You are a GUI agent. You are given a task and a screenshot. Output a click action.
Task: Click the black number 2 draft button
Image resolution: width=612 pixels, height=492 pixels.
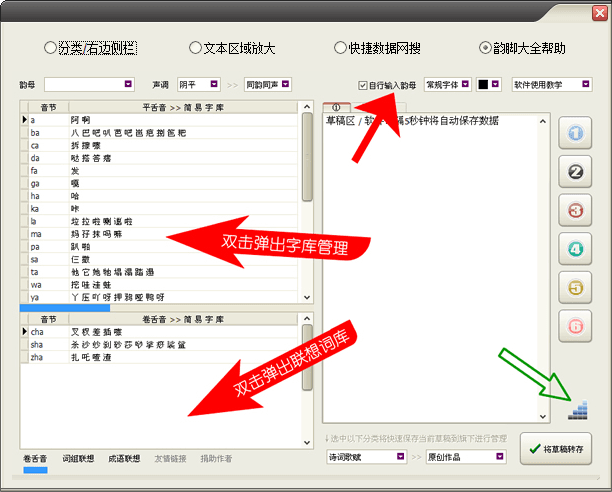575,172
